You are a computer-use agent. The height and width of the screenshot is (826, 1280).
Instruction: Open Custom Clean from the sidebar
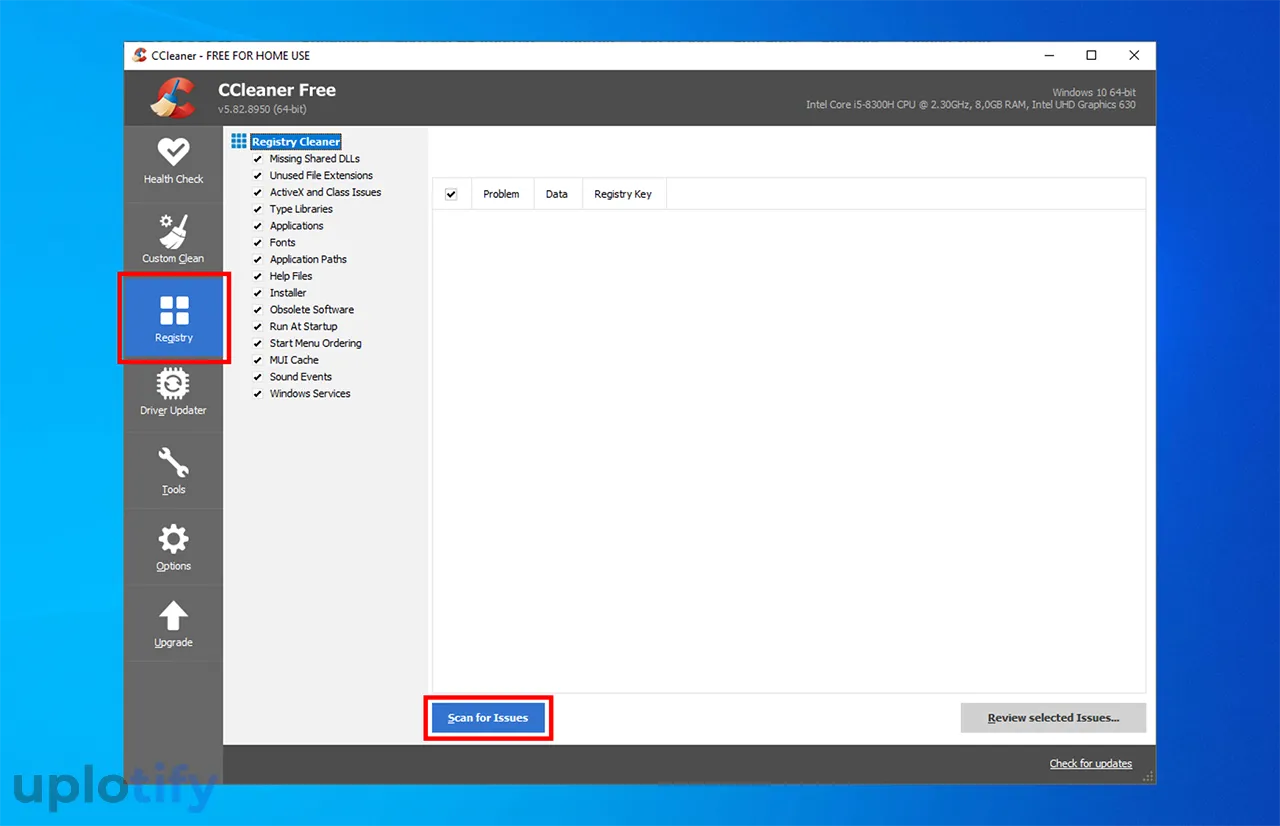click(x=173, y=240)
